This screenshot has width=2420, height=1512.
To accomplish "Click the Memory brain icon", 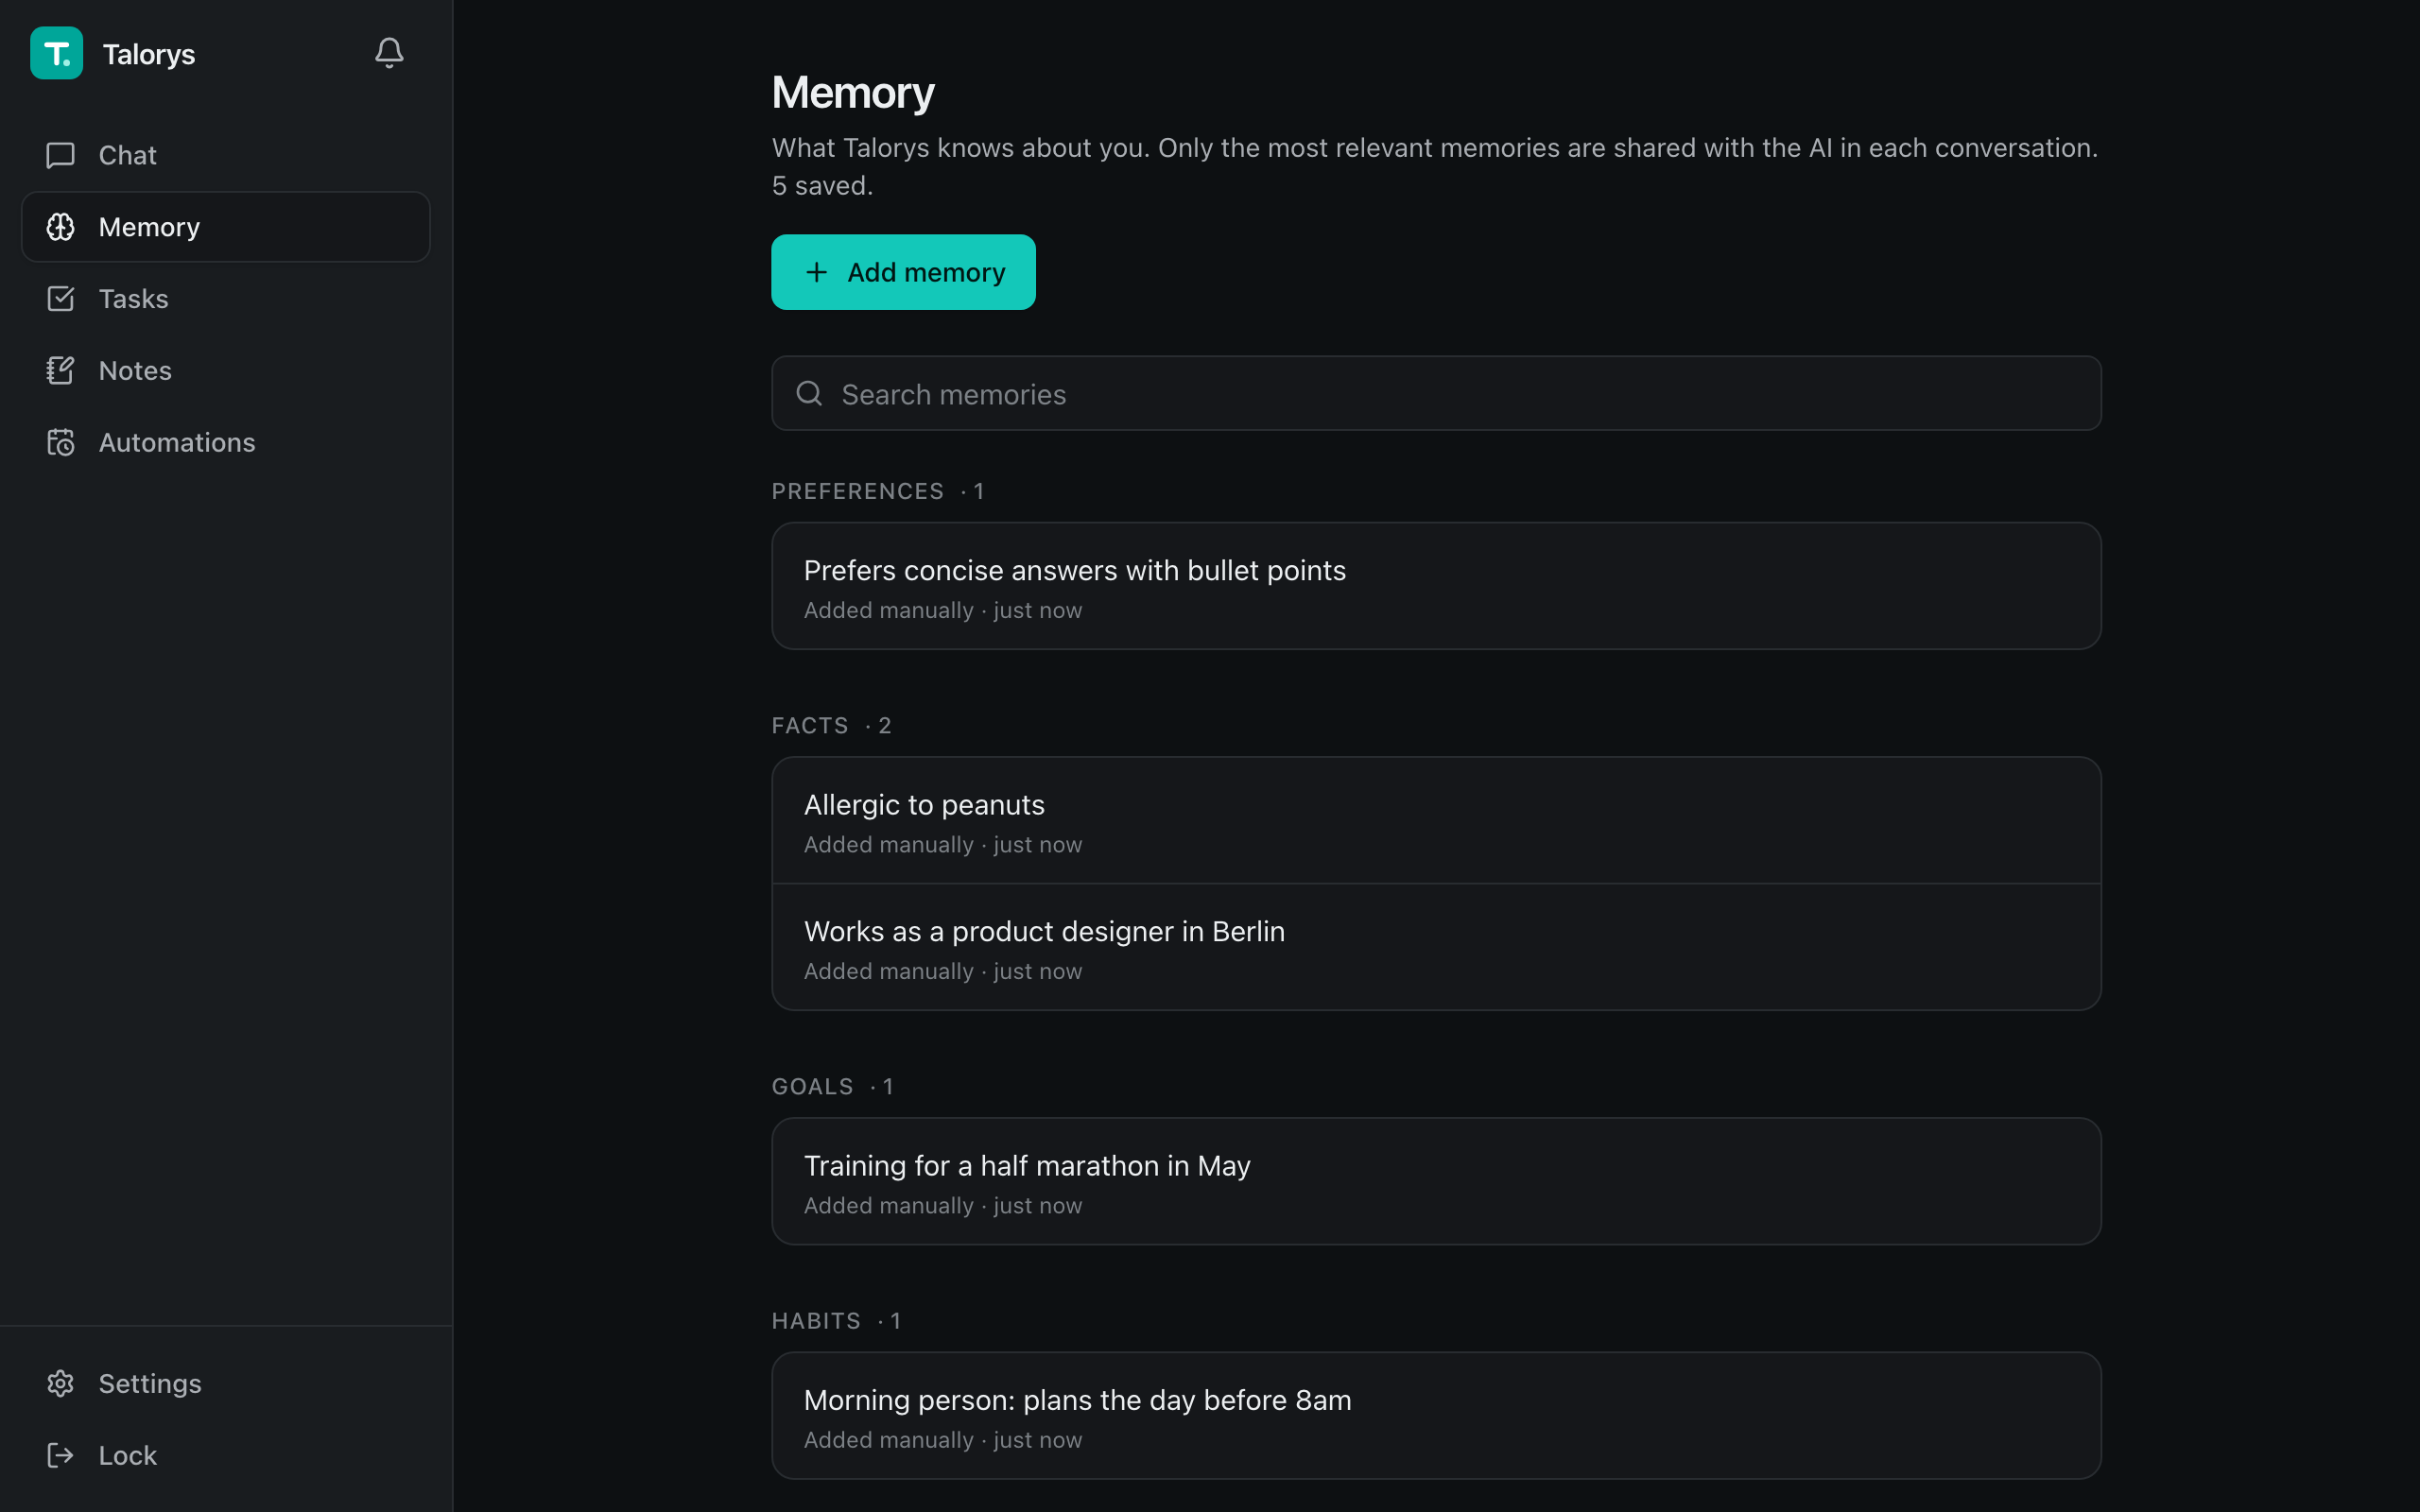I will click(61, 227).
